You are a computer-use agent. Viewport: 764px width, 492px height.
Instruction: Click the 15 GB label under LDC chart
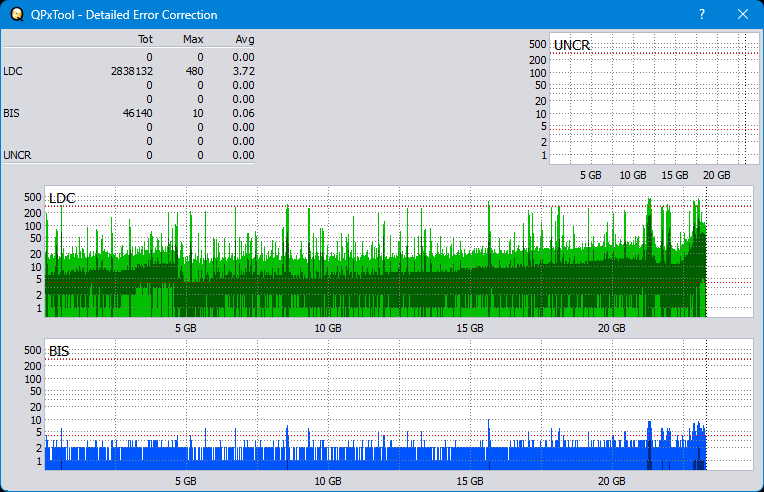[x=470, y=328]
